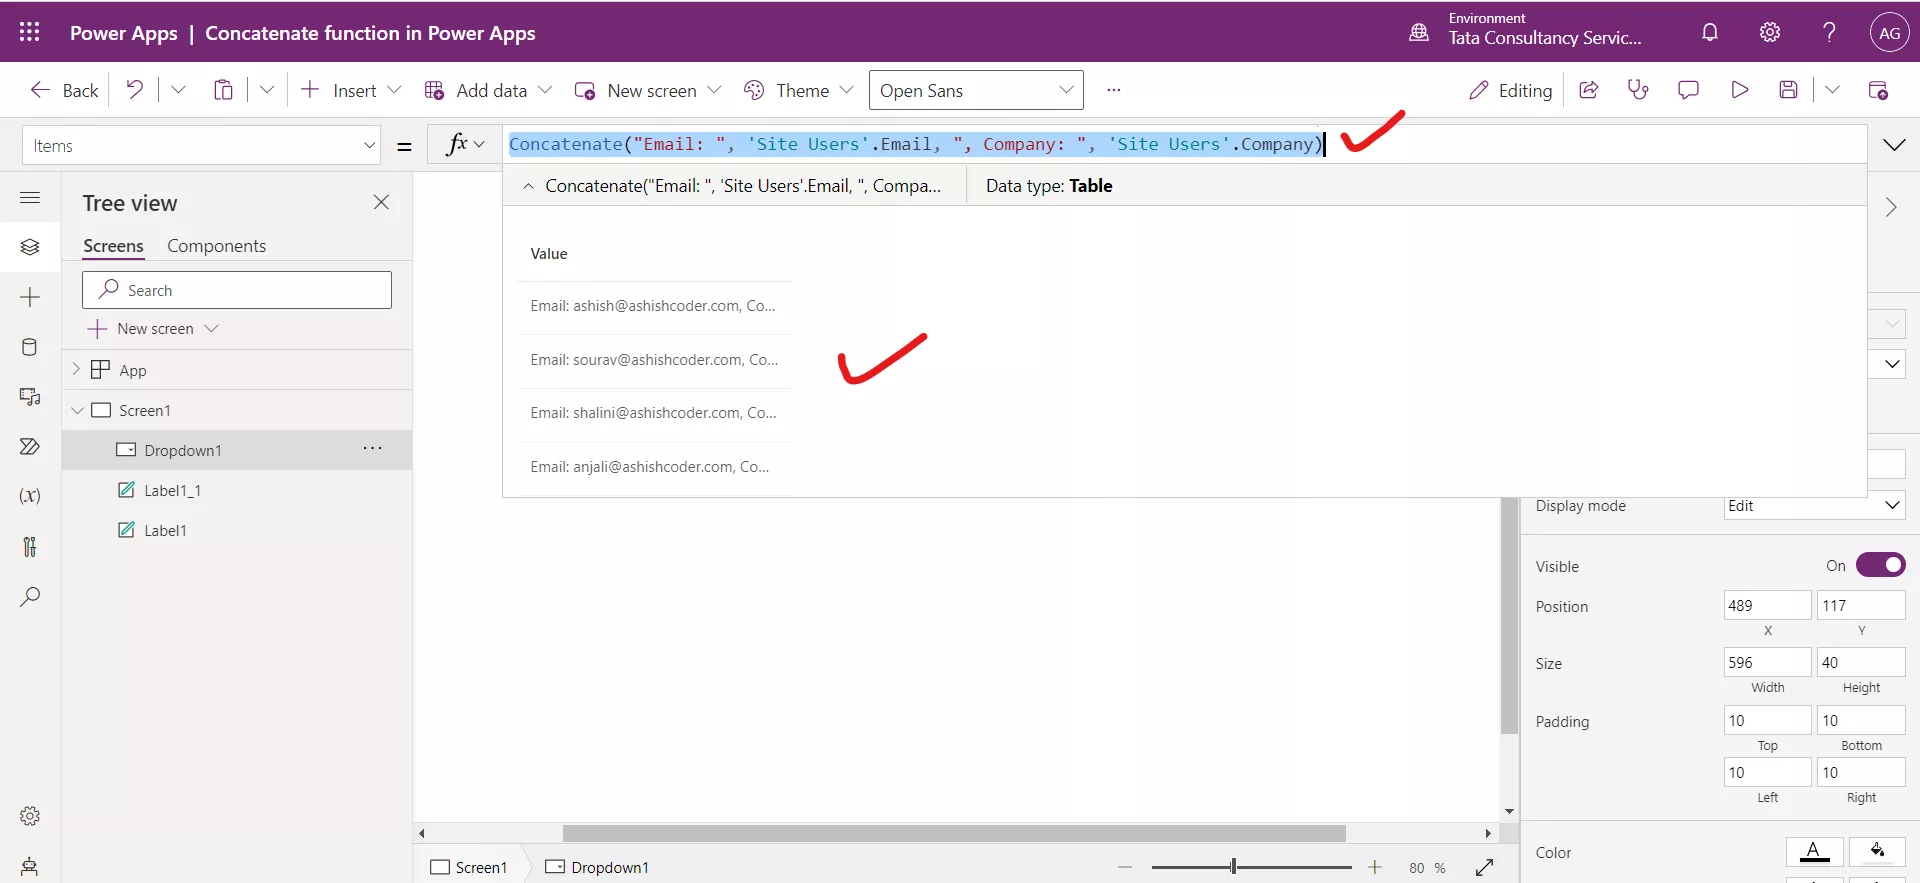The height and width of the screenshot is (883, 1920).
Task: Open the Theme dropdown arrow
Action: [847, 90]
